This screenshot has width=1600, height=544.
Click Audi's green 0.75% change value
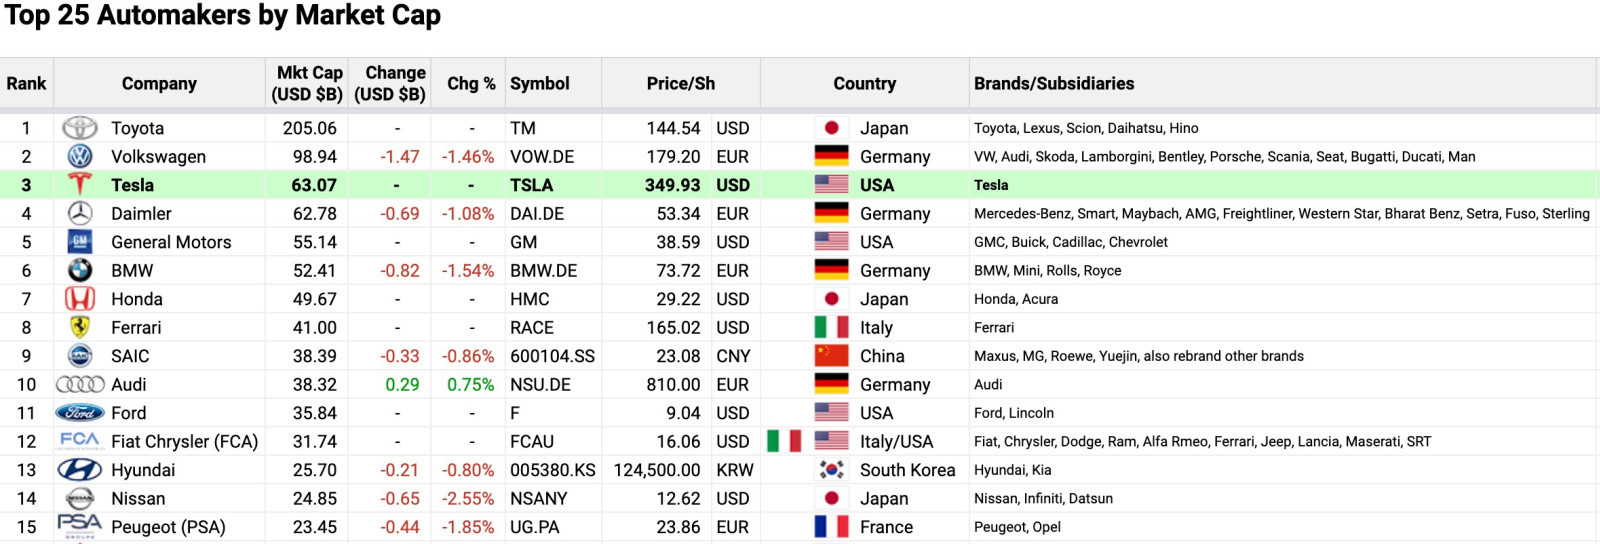(x=470, y=385)
